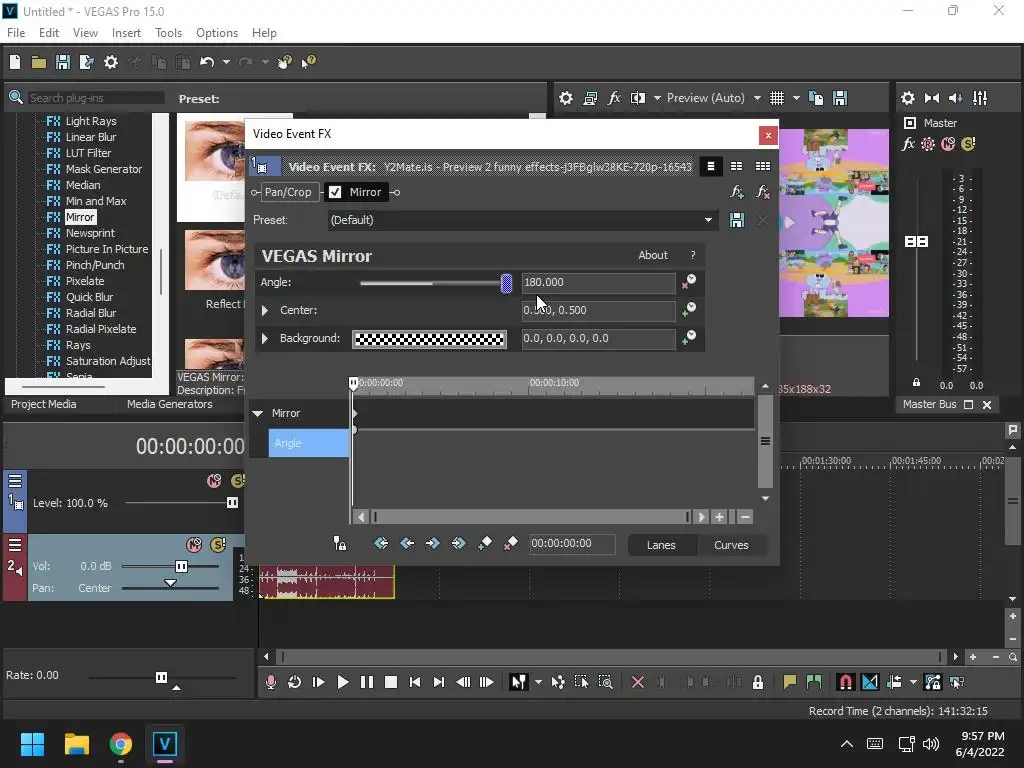Screen dimensions: 1024x768
Task: Collapse the Mirror lane in the FX timeline
Action: 258,413
